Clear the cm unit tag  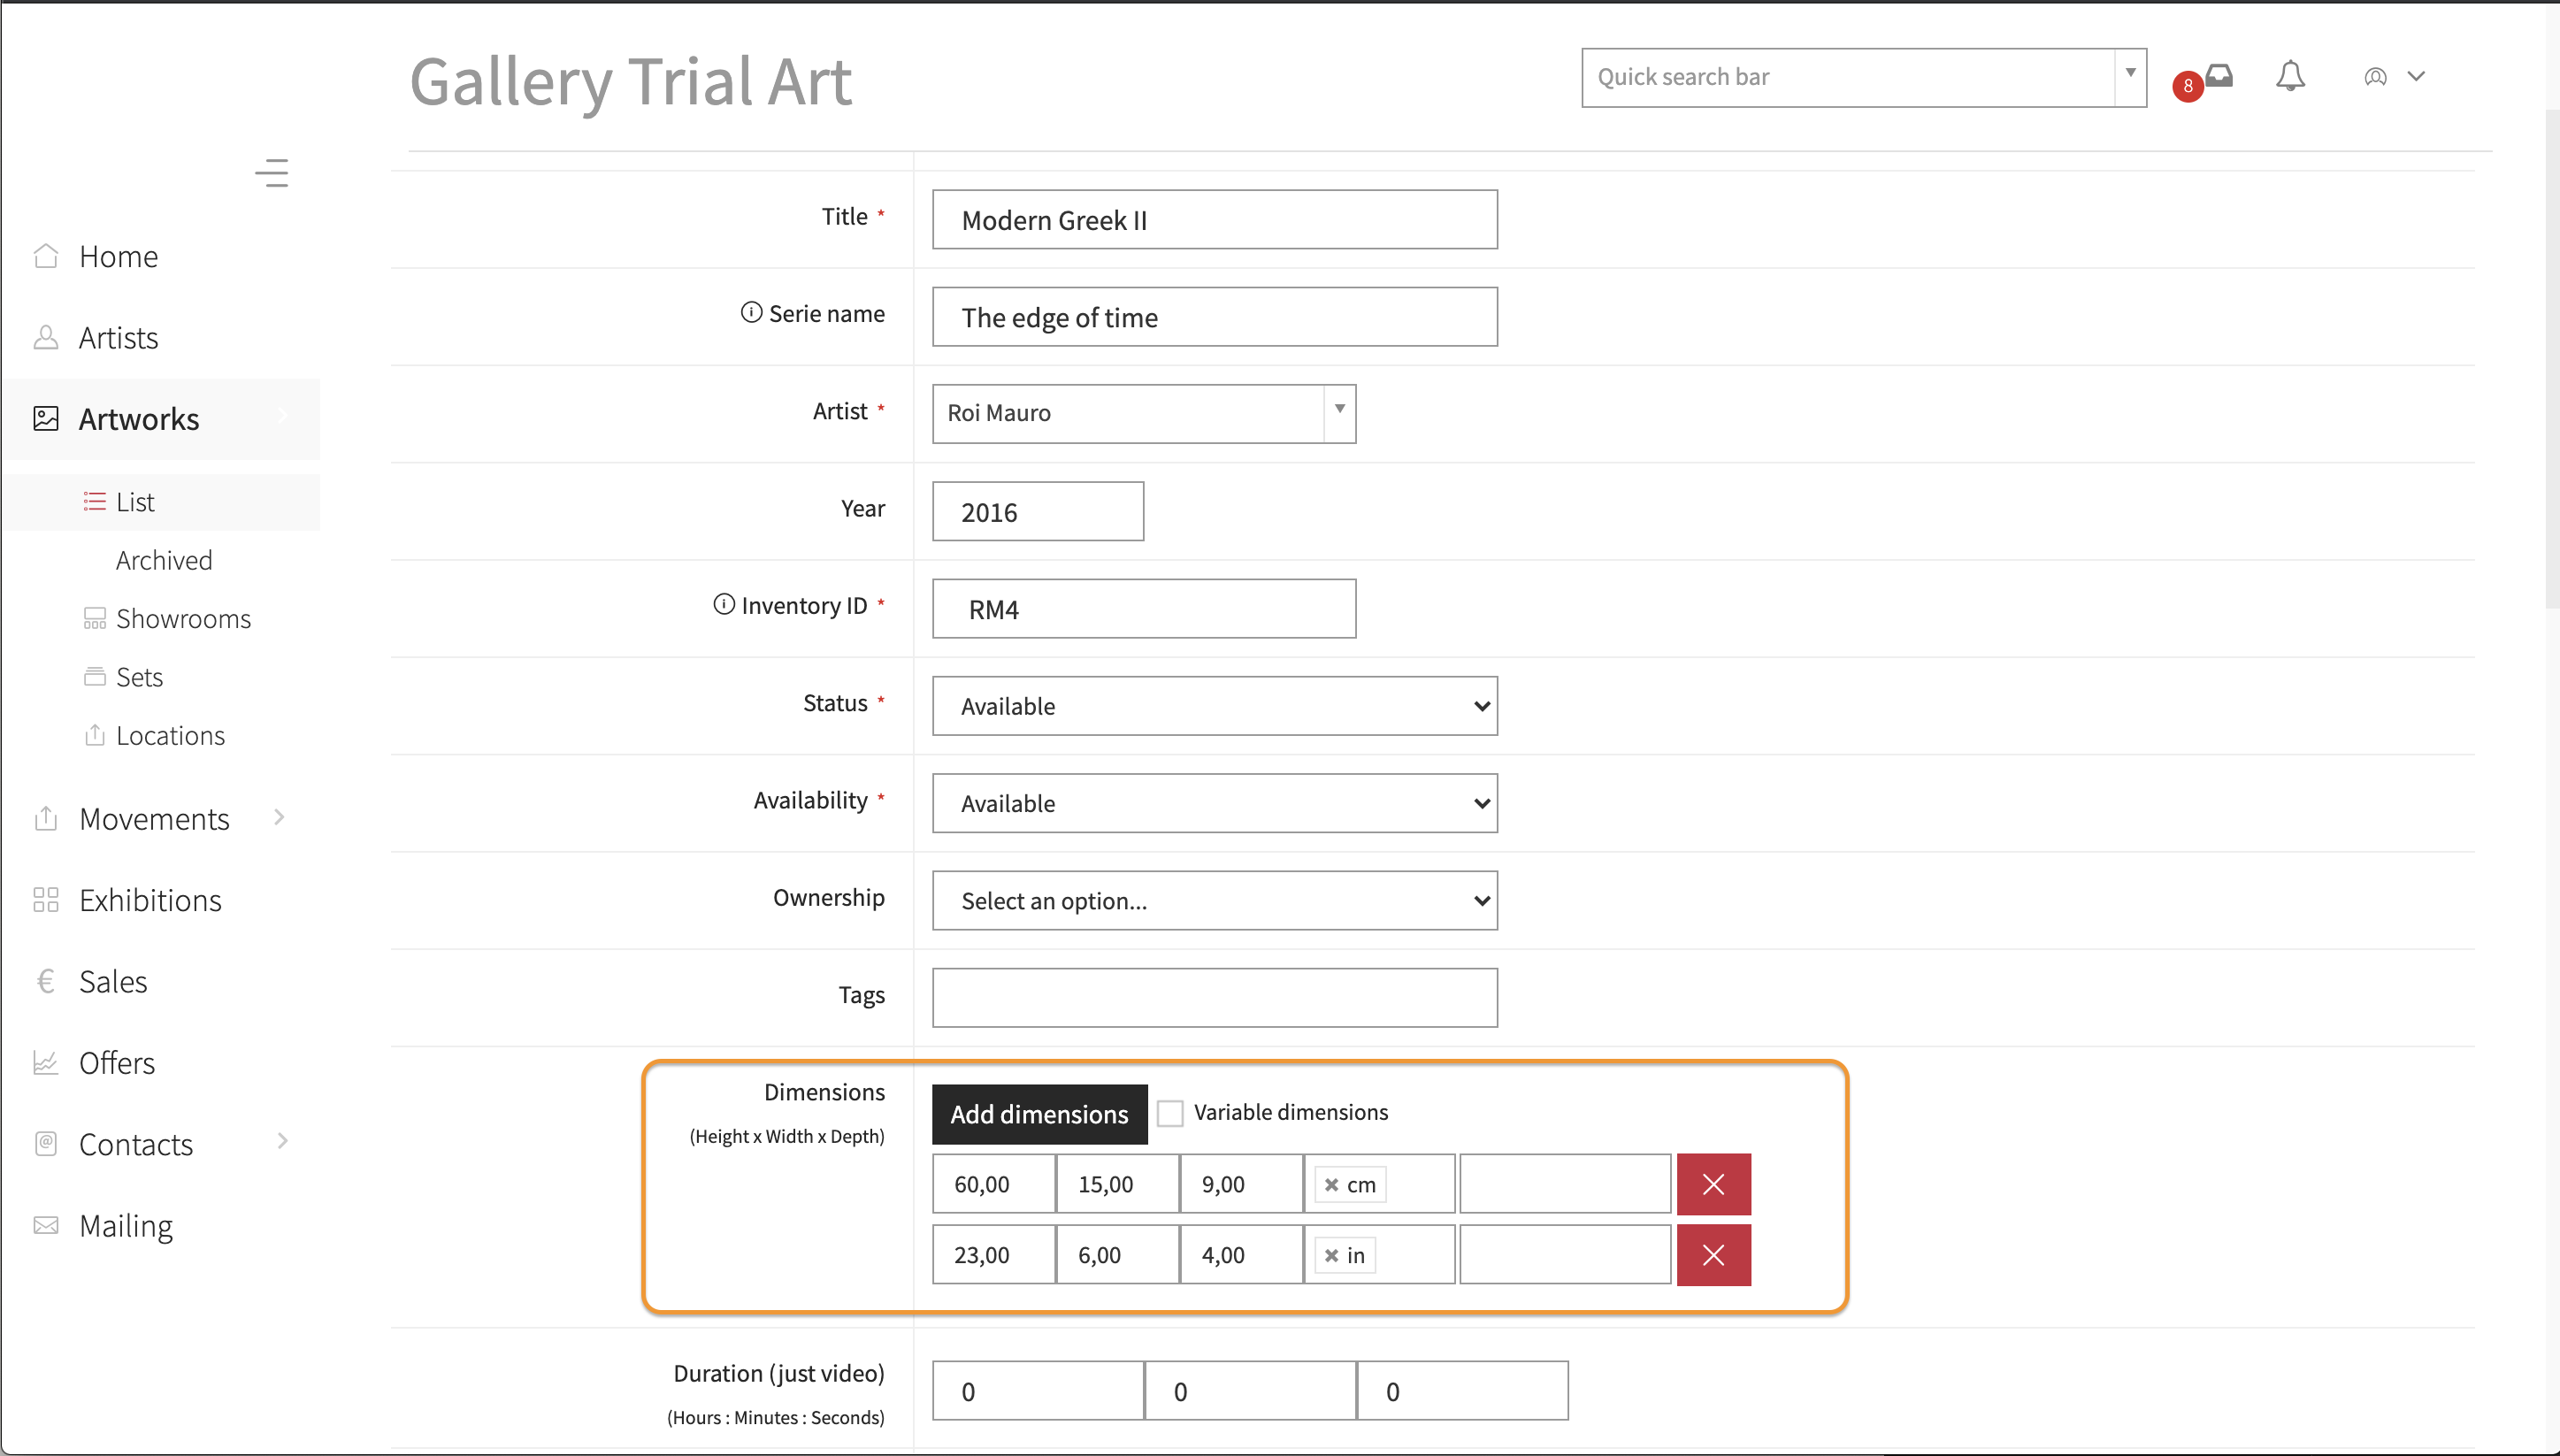coord(1331,1185)
